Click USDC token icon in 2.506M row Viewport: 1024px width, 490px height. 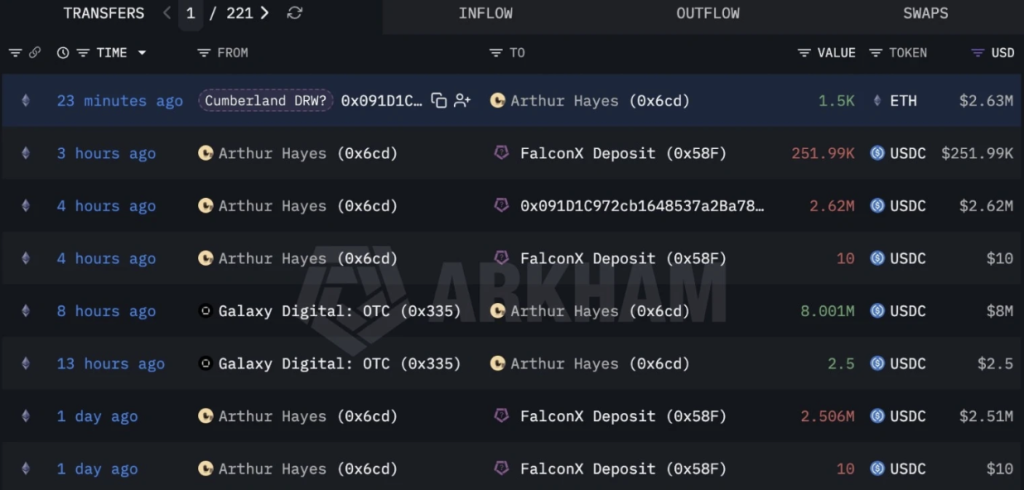877,416
